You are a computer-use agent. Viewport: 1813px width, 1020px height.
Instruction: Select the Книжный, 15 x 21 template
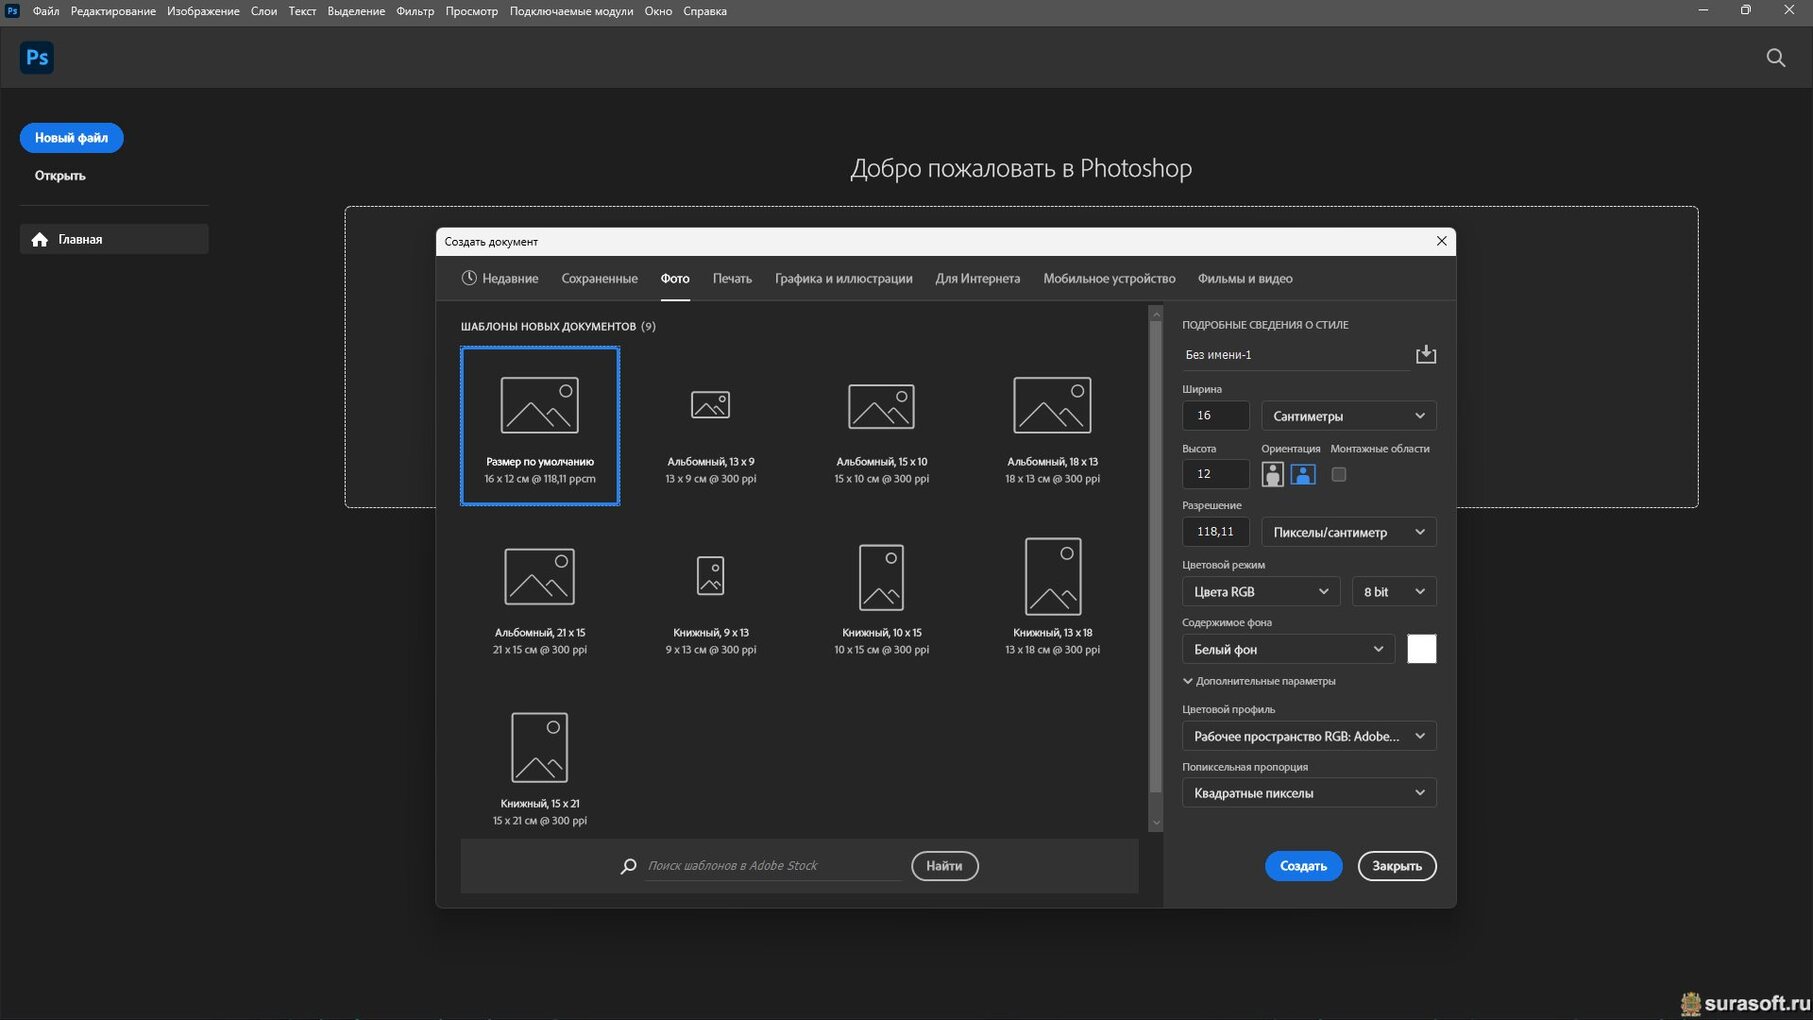tap(540, 768)
